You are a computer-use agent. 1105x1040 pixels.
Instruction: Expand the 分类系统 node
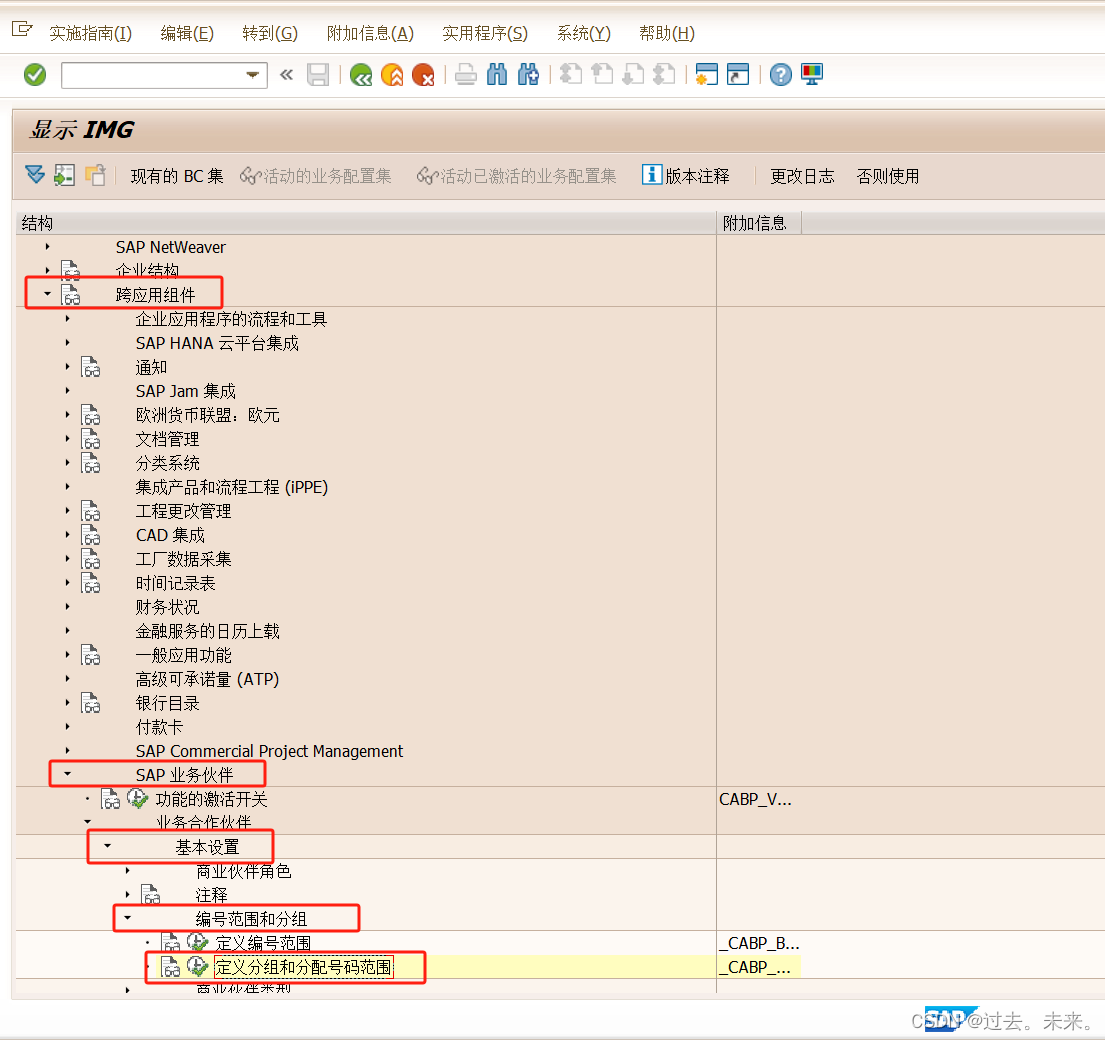tap(68, 462)
